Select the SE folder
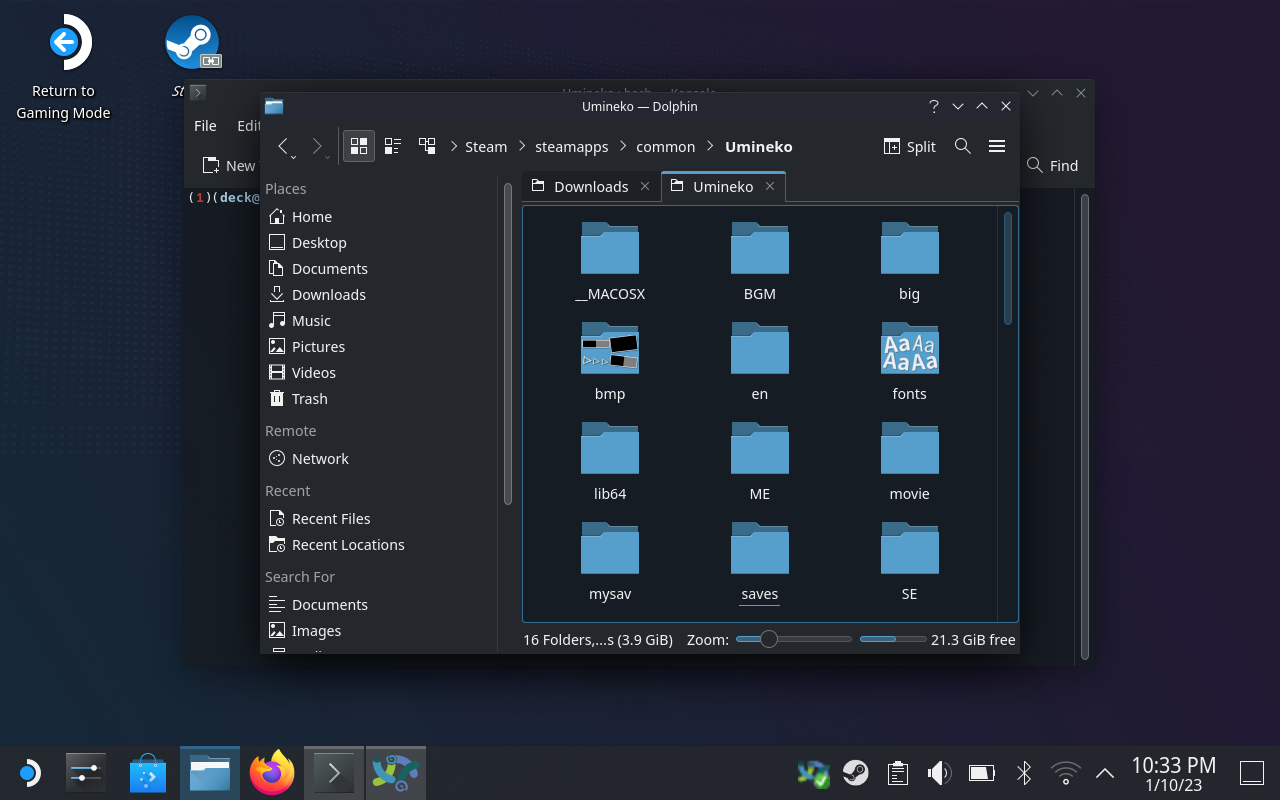The width and height of the screenshot is (1280, 800). (x=909, y=562)
